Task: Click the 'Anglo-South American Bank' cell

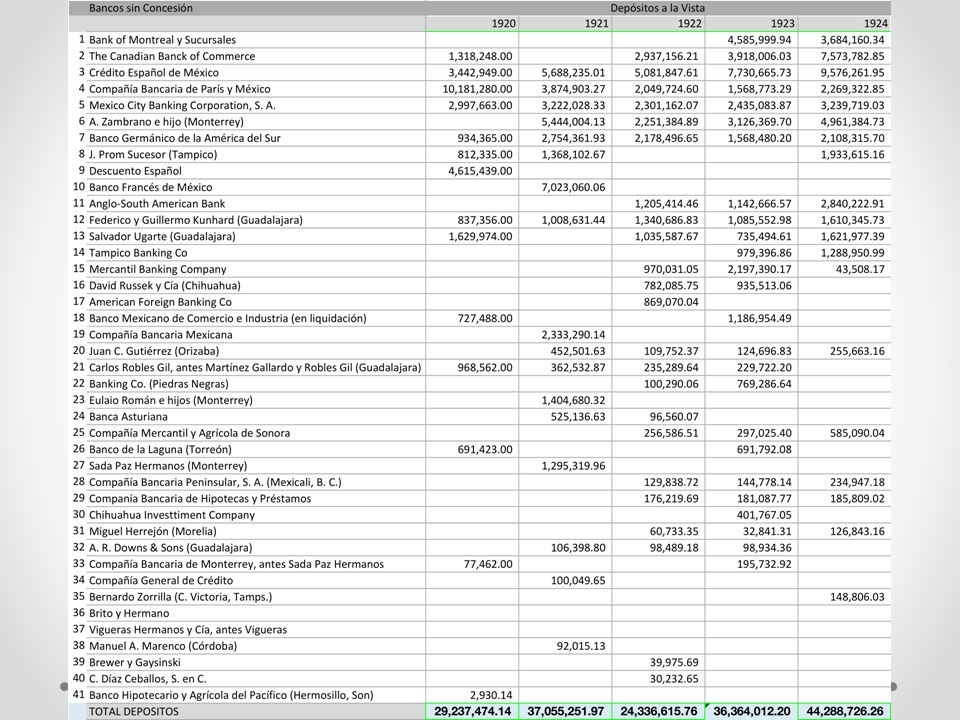Action: pos(256,203)
